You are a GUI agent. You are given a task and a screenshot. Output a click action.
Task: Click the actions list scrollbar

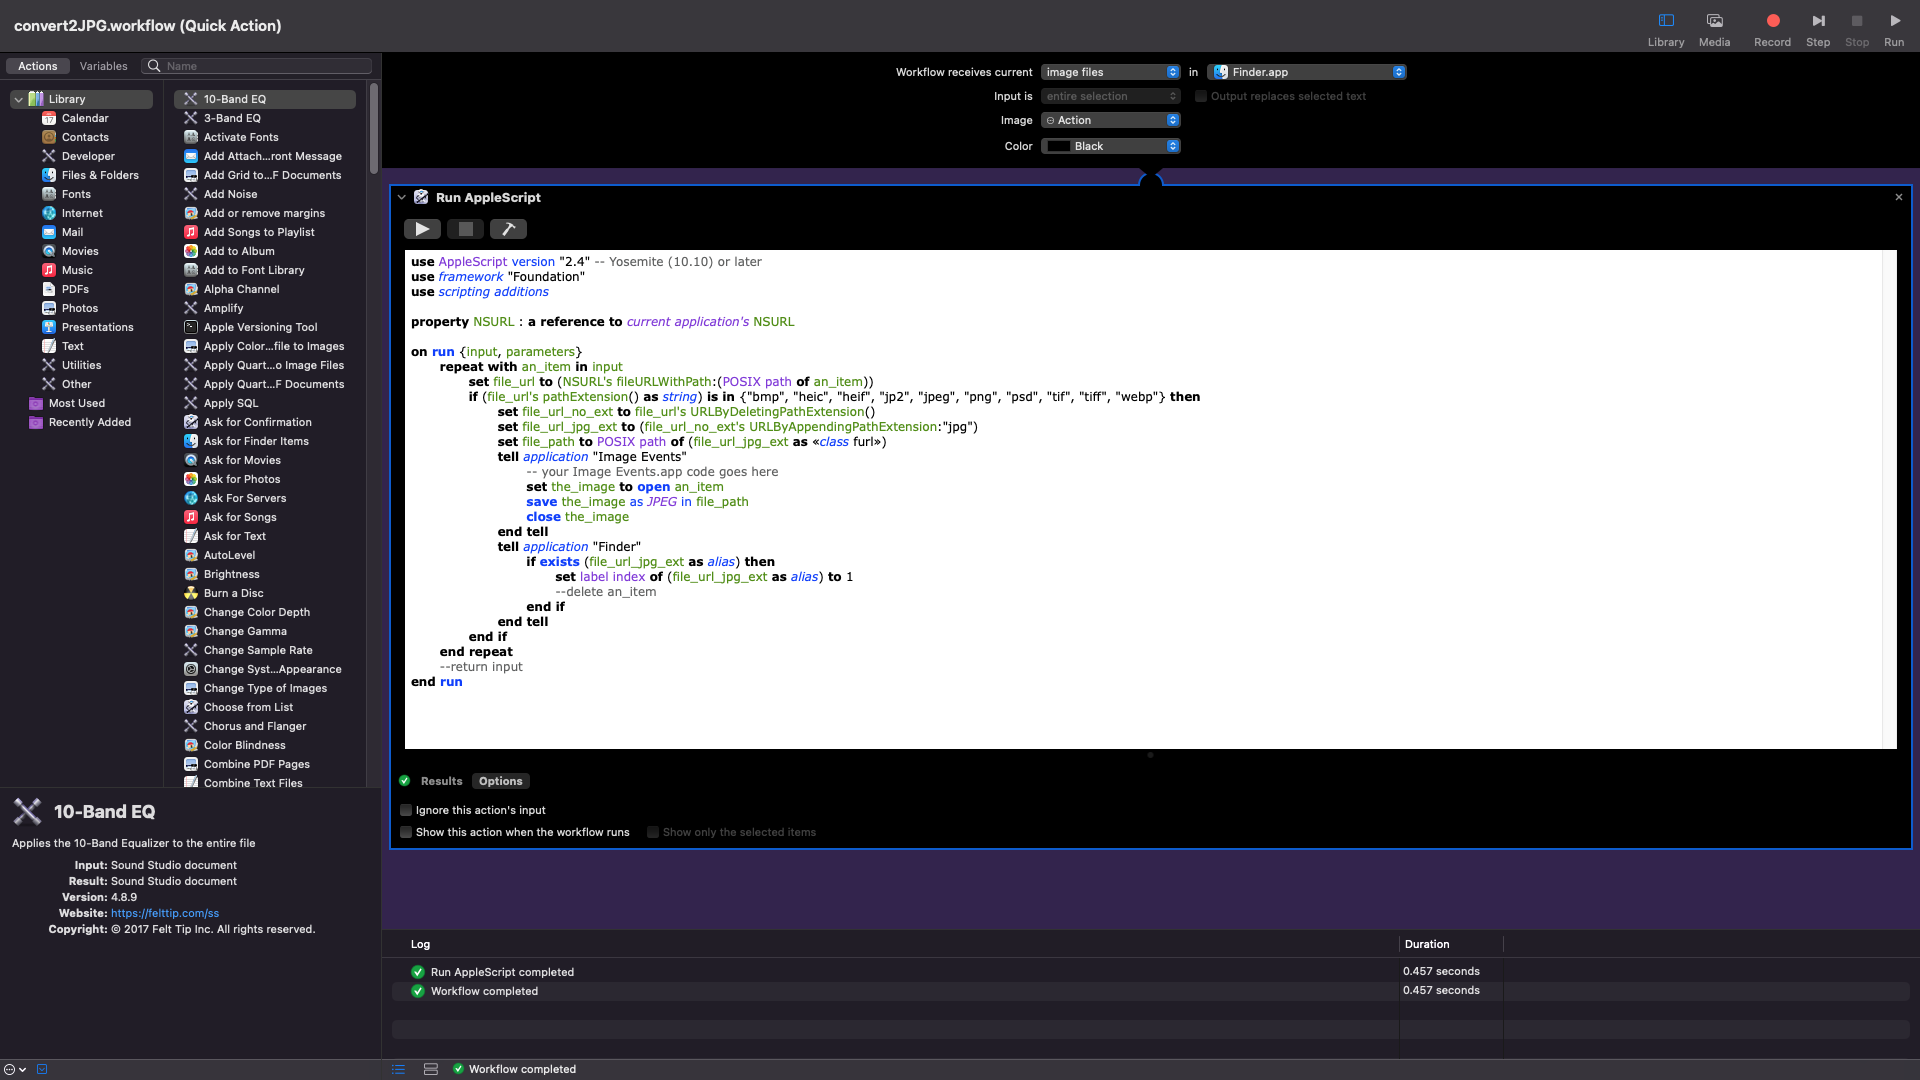[x=374, y=130]
